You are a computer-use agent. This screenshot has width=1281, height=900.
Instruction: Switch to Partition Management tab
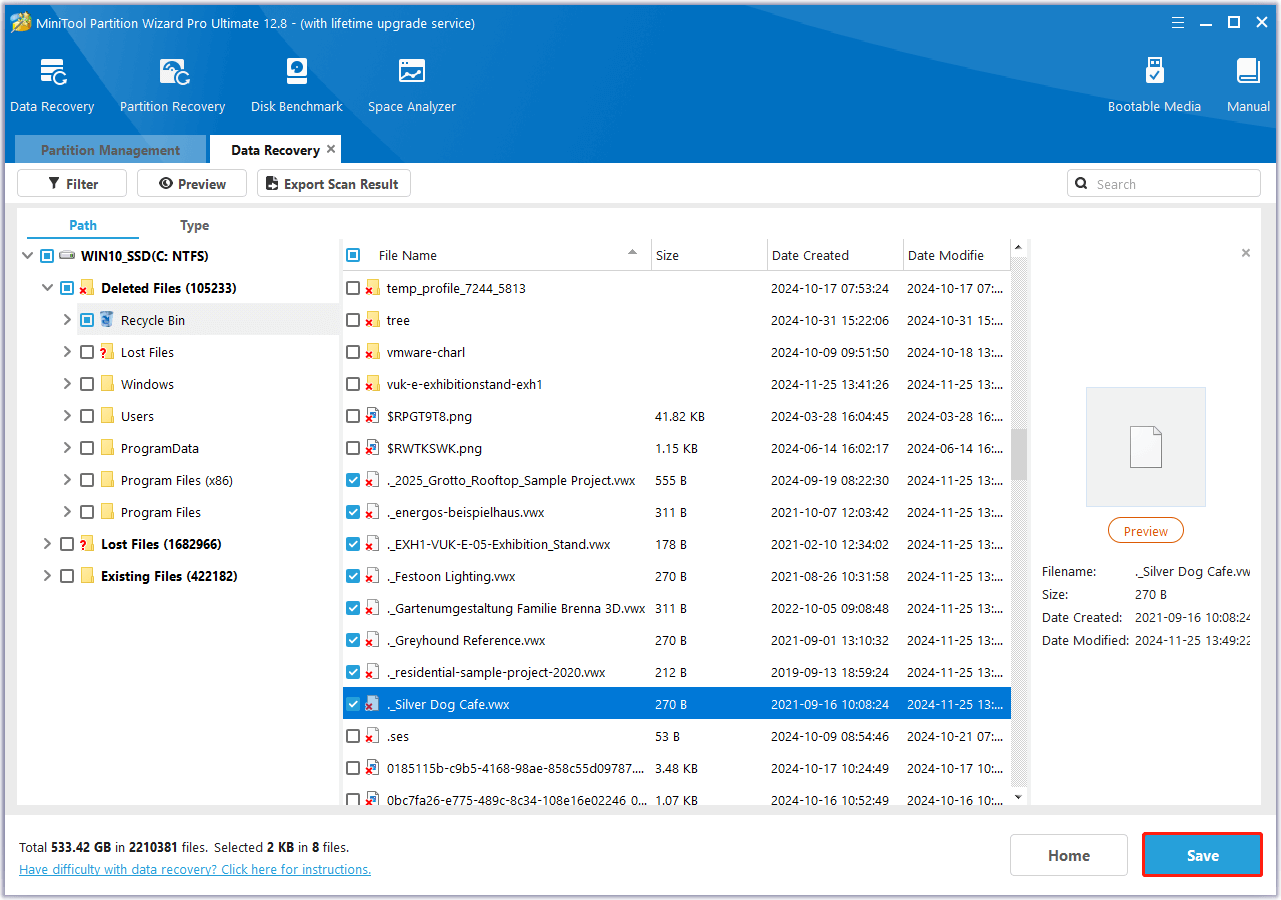(110, 150)
